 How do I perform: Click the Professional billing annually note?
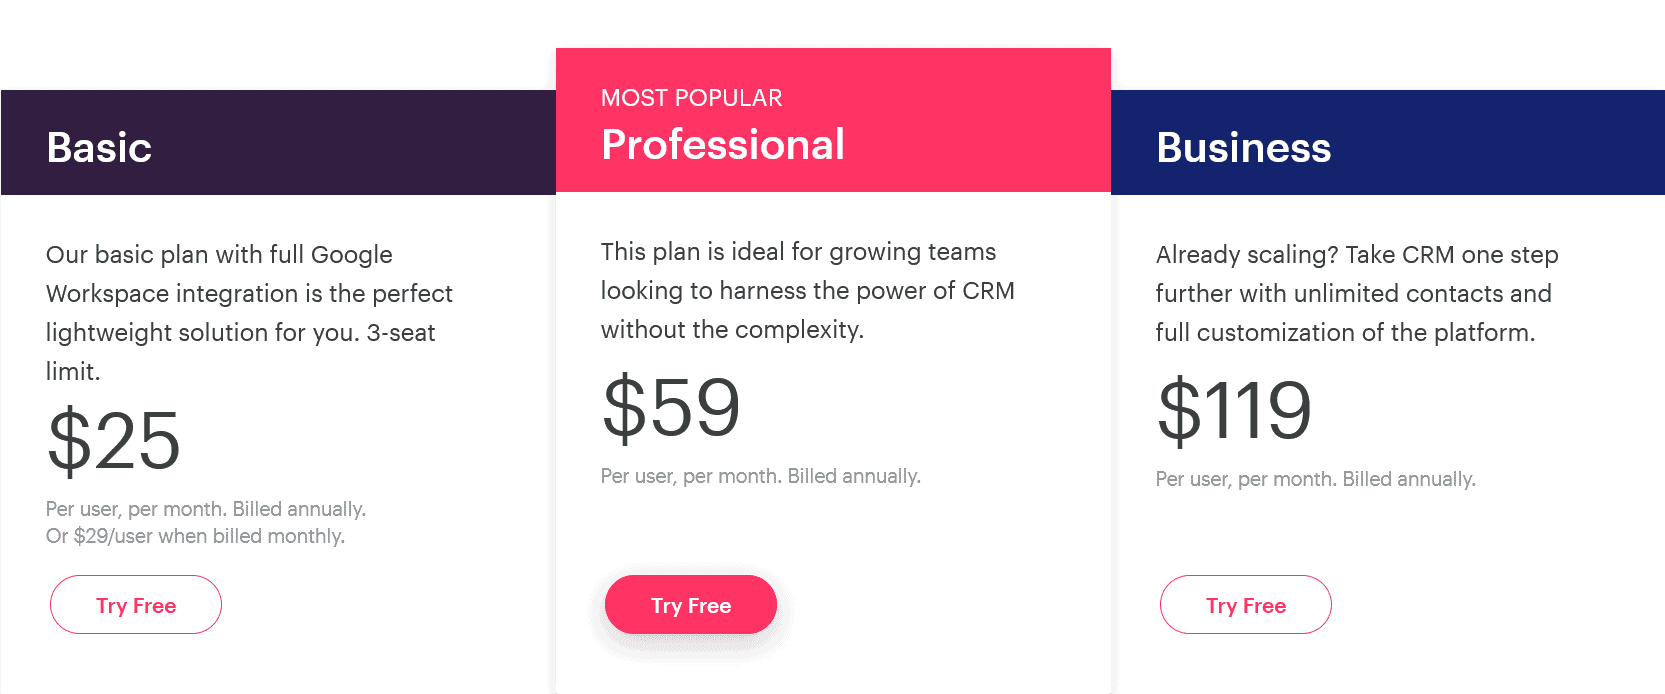point(759,475)
